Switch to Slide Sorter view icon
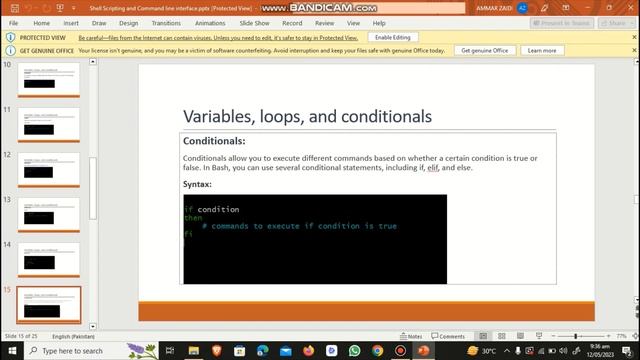 (502, 336)
